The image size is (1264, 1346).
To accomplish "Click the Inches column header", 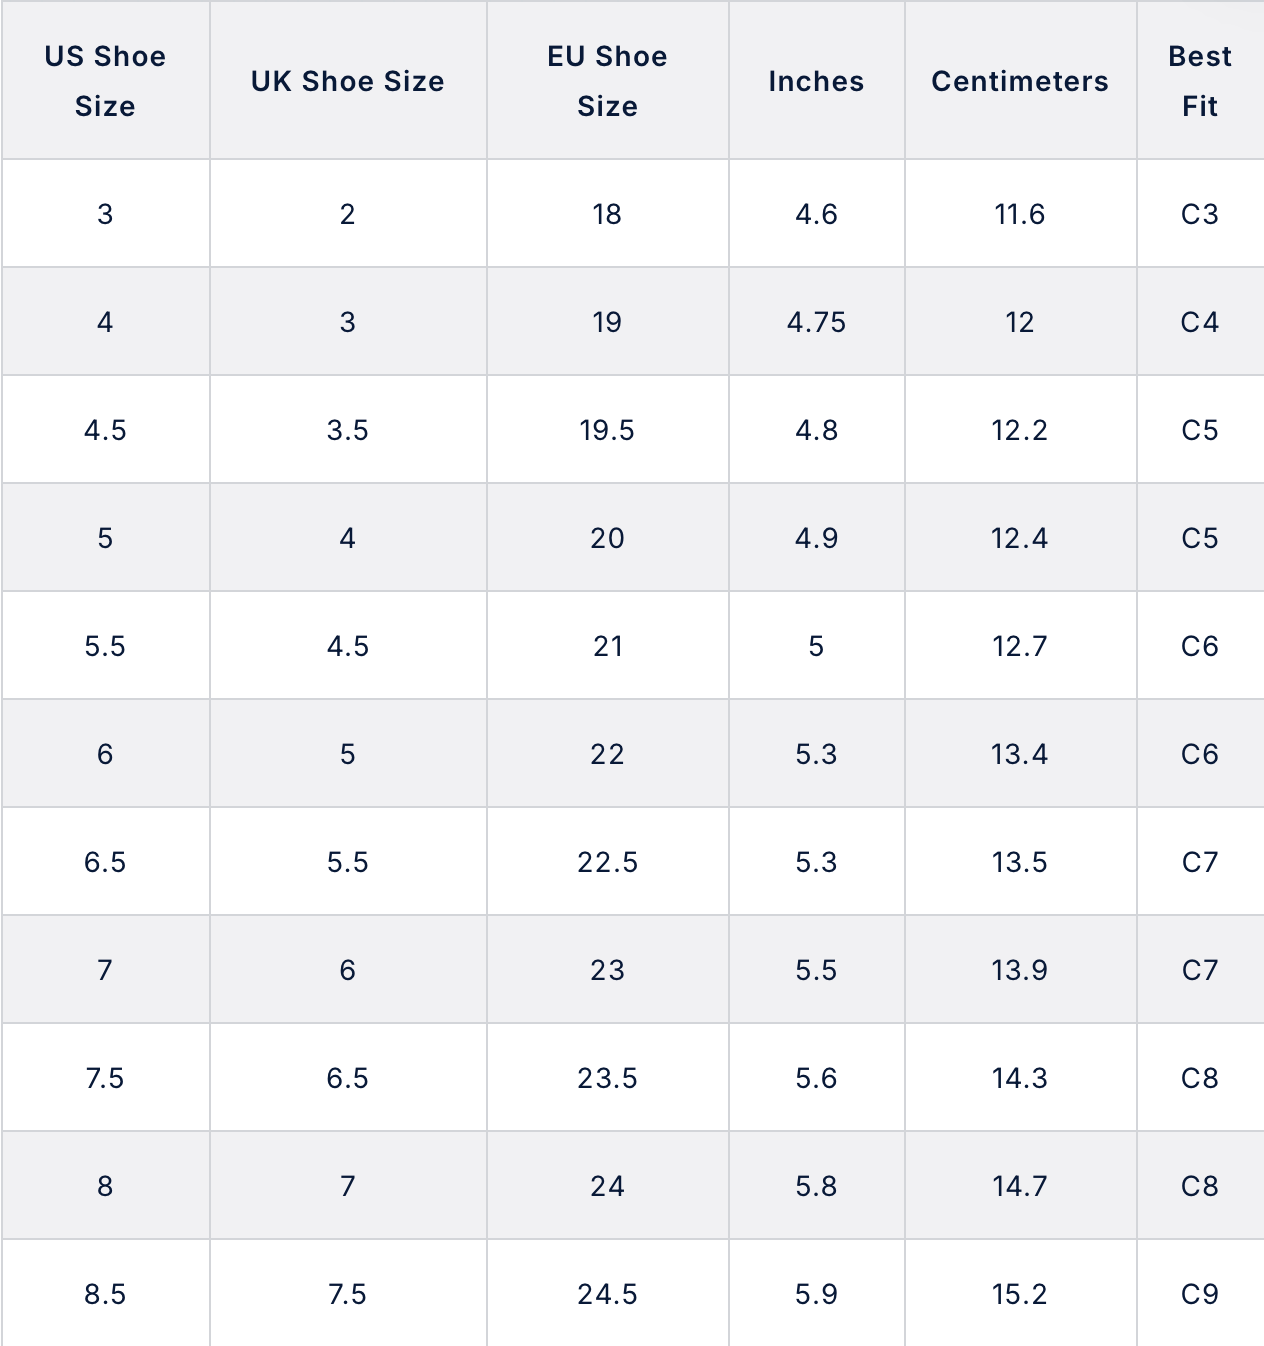I will click(x=817, y=80).
